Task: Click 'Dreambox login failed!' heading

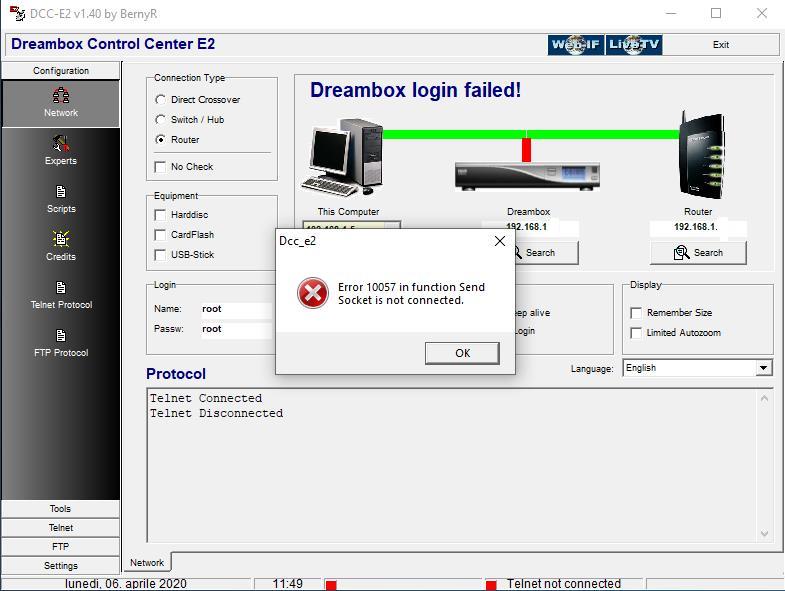Action: (x=416, y=90)
